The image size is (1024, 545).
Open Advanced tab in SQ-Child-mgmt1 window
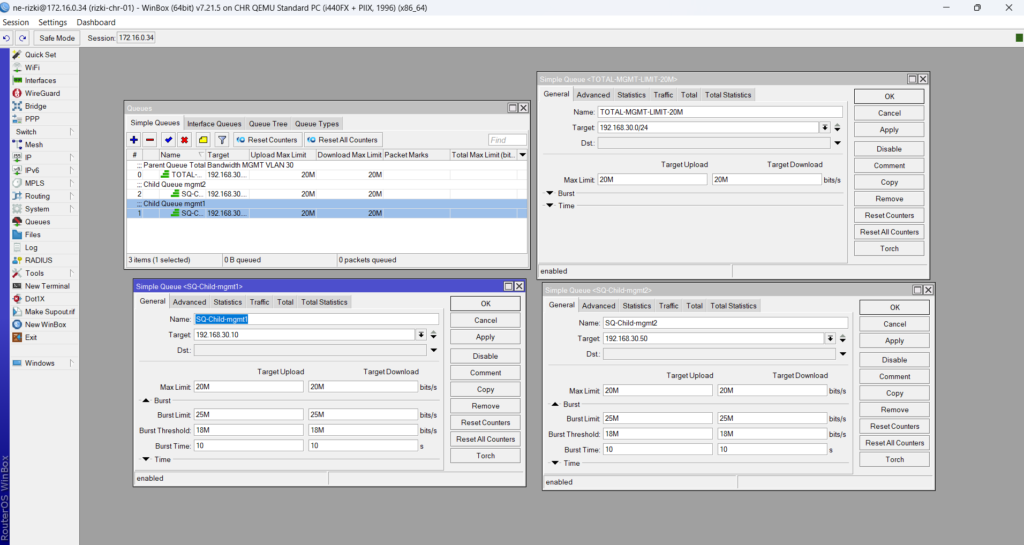[x=189, y=302]
